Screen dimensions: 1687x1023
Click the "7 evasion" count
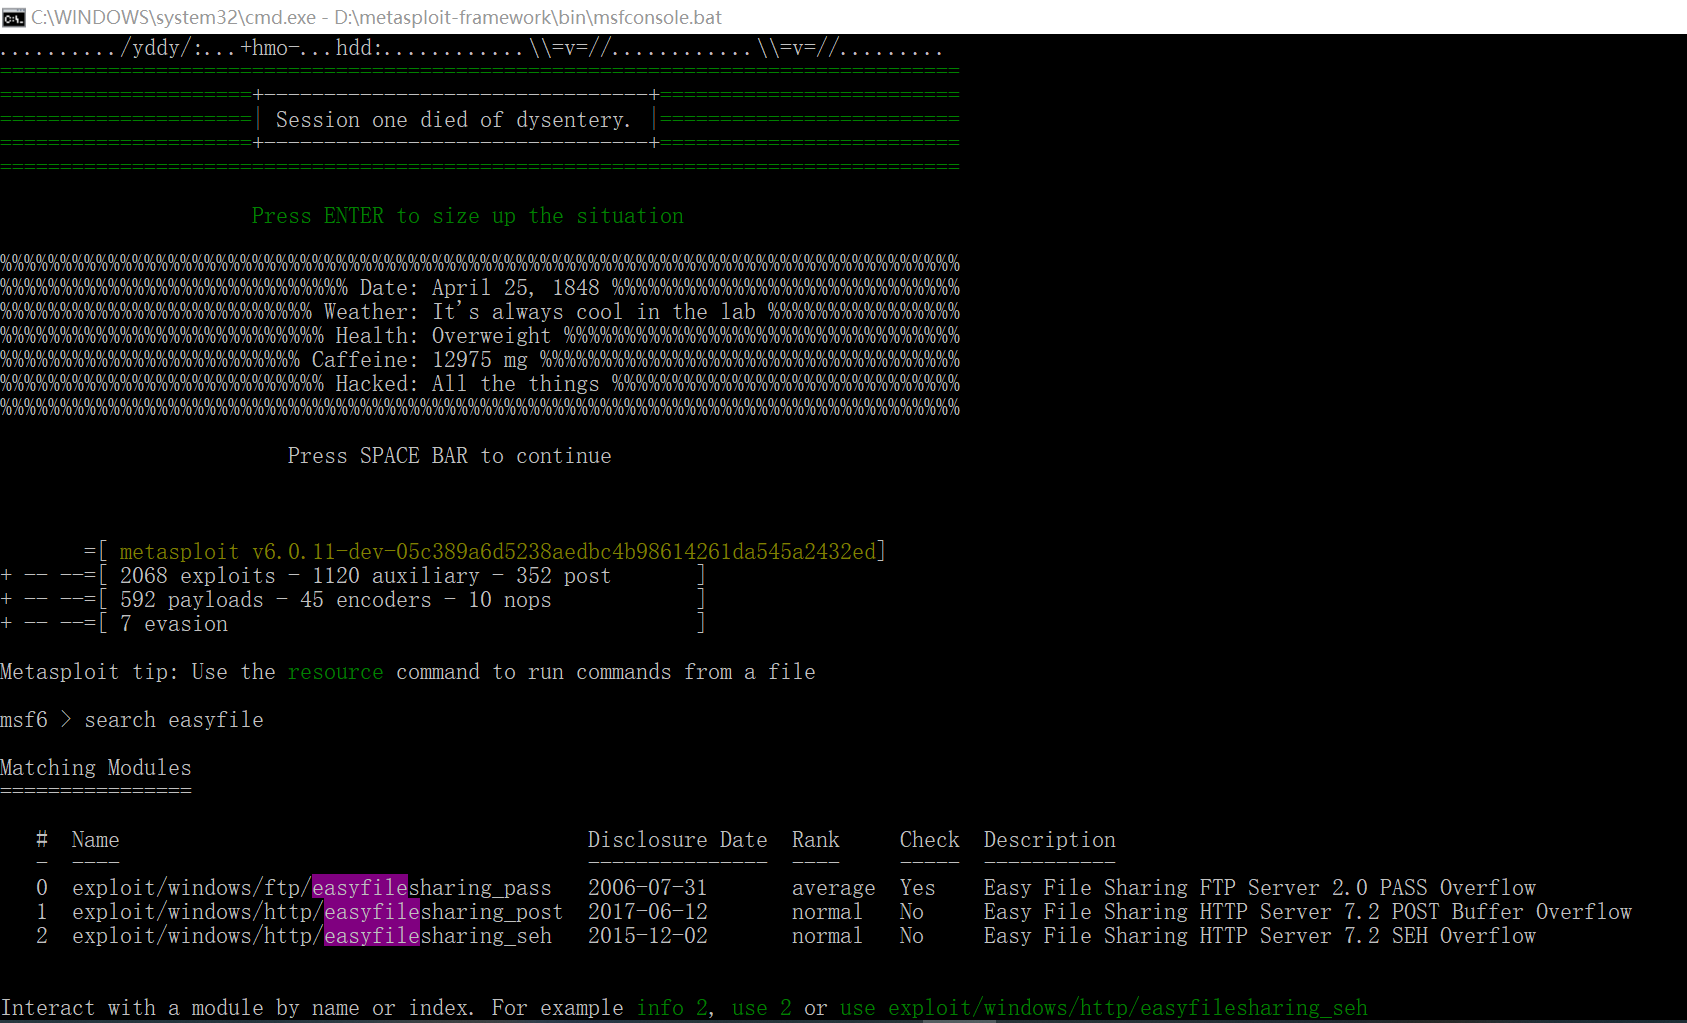click(173, 624)
